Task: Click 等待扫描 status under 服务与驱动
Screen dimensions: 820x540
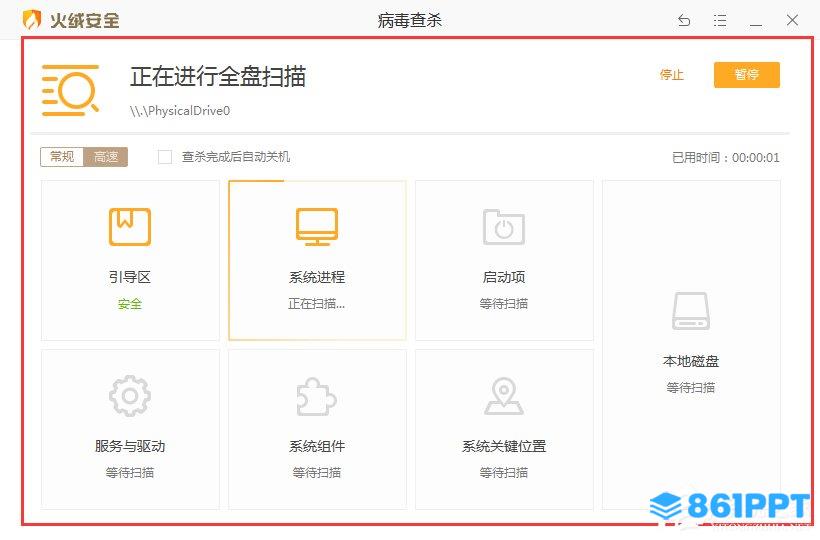Action: (x=130, y=473)
